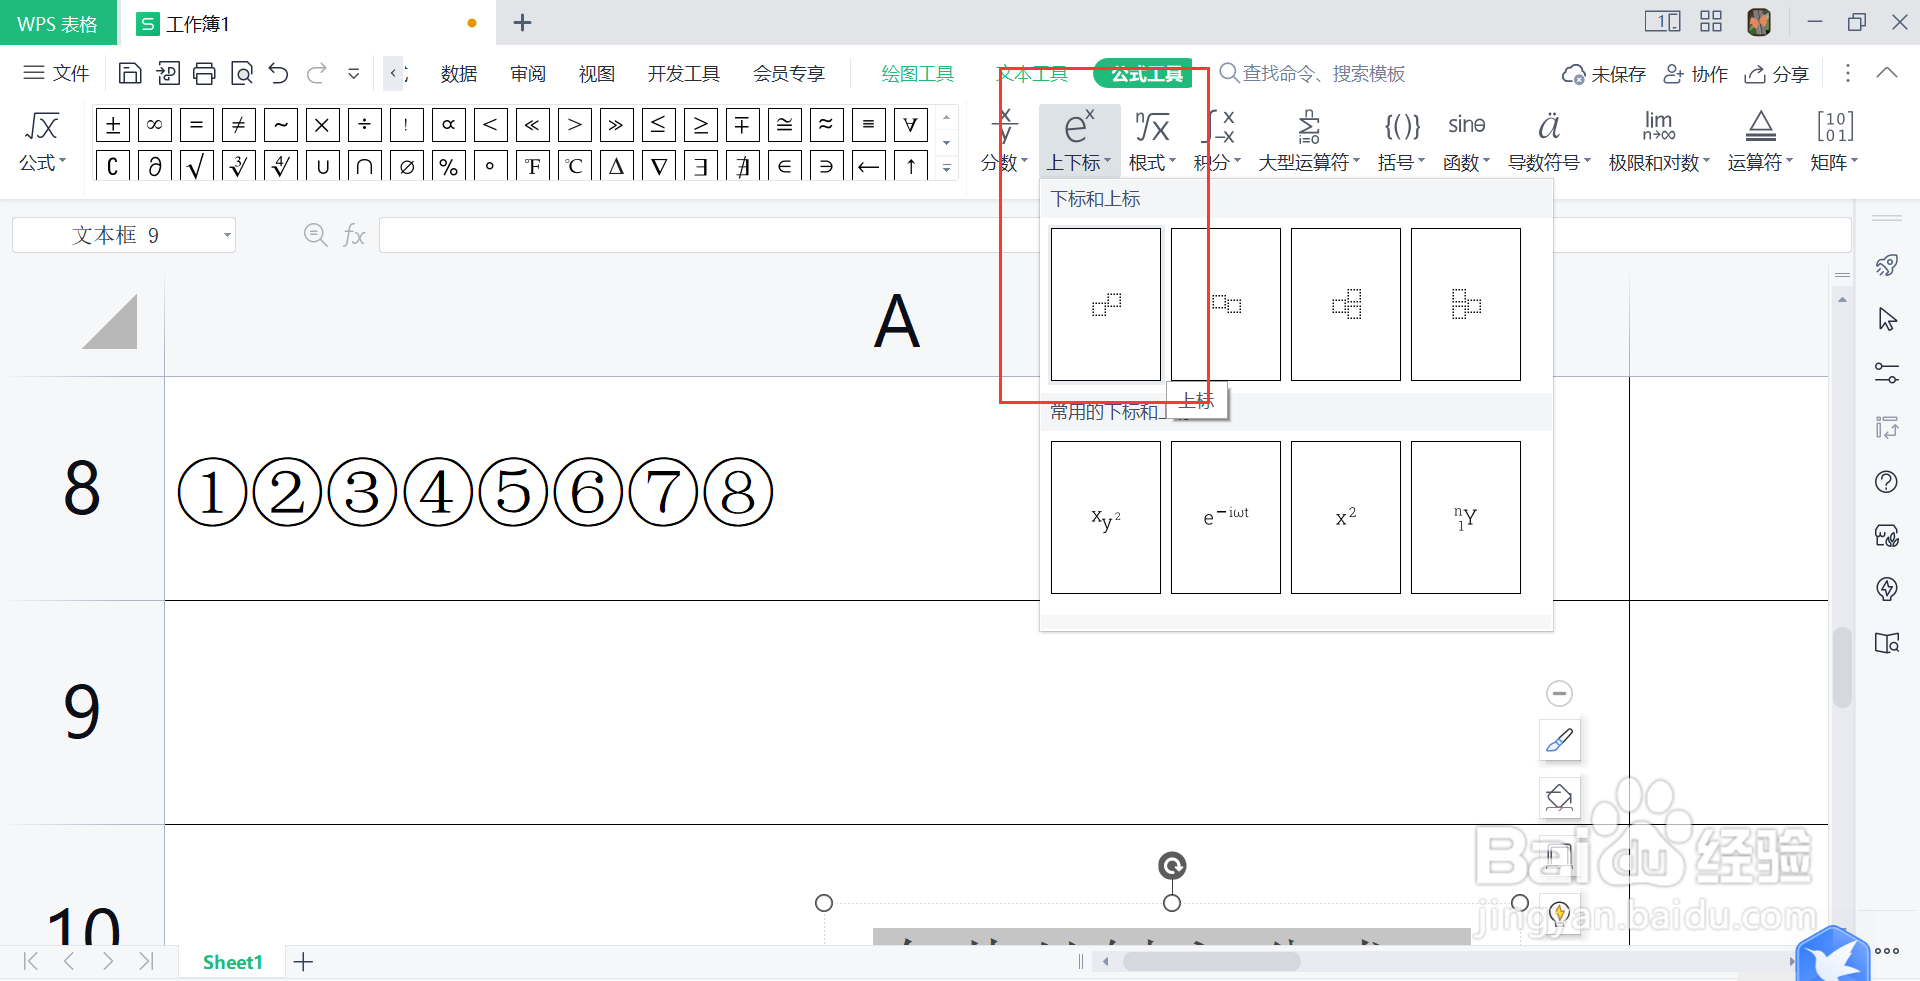Switch to the 会员专享 tab

pyautogui.click(x=789, y=74)
